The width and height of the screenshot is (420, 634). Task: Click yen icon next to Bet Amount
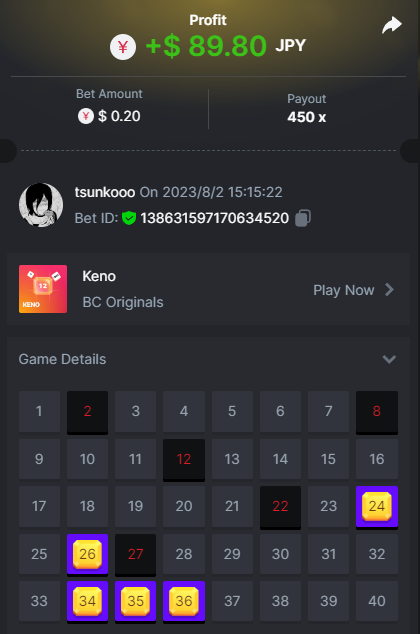(x=86, y=116)
